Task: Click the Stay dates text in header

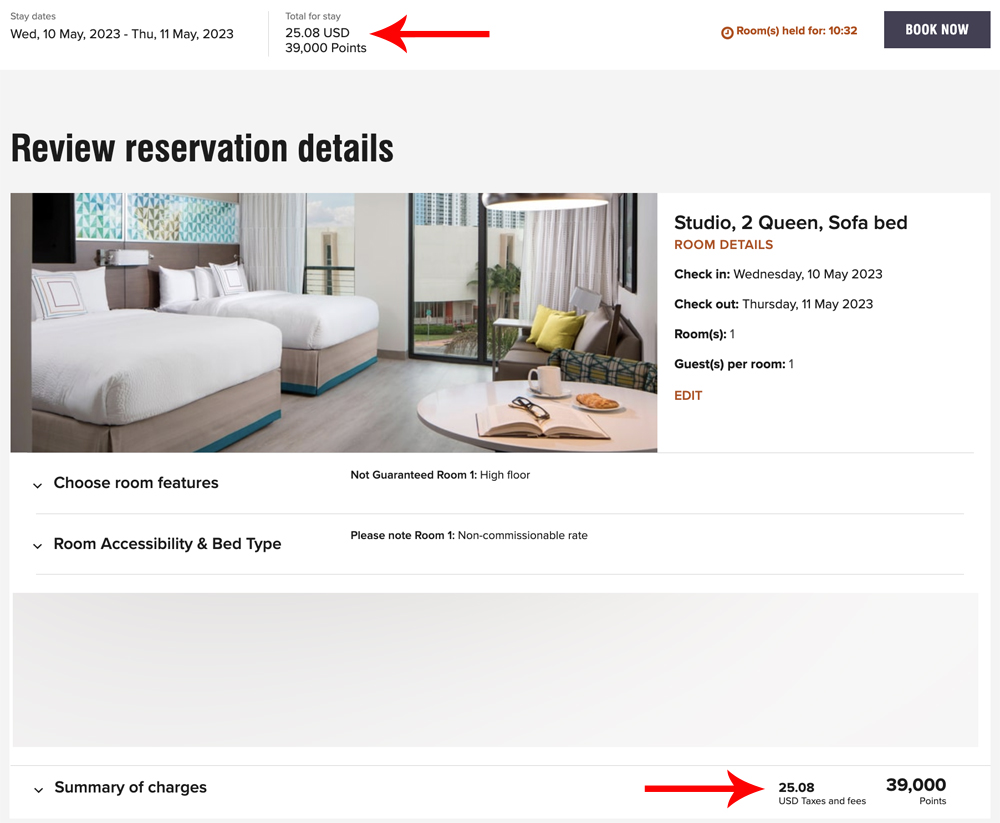Action: [122, 34]
